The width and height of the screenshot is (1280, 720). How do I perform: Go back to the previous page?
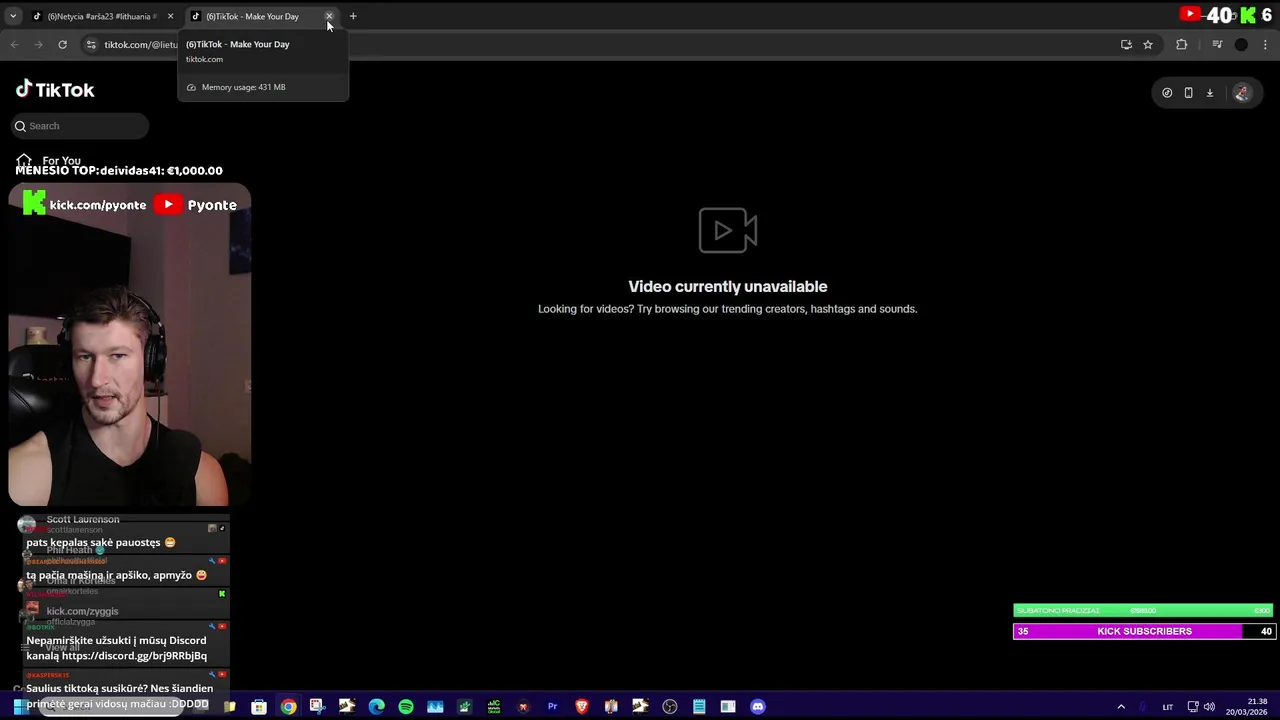(14, 44)
